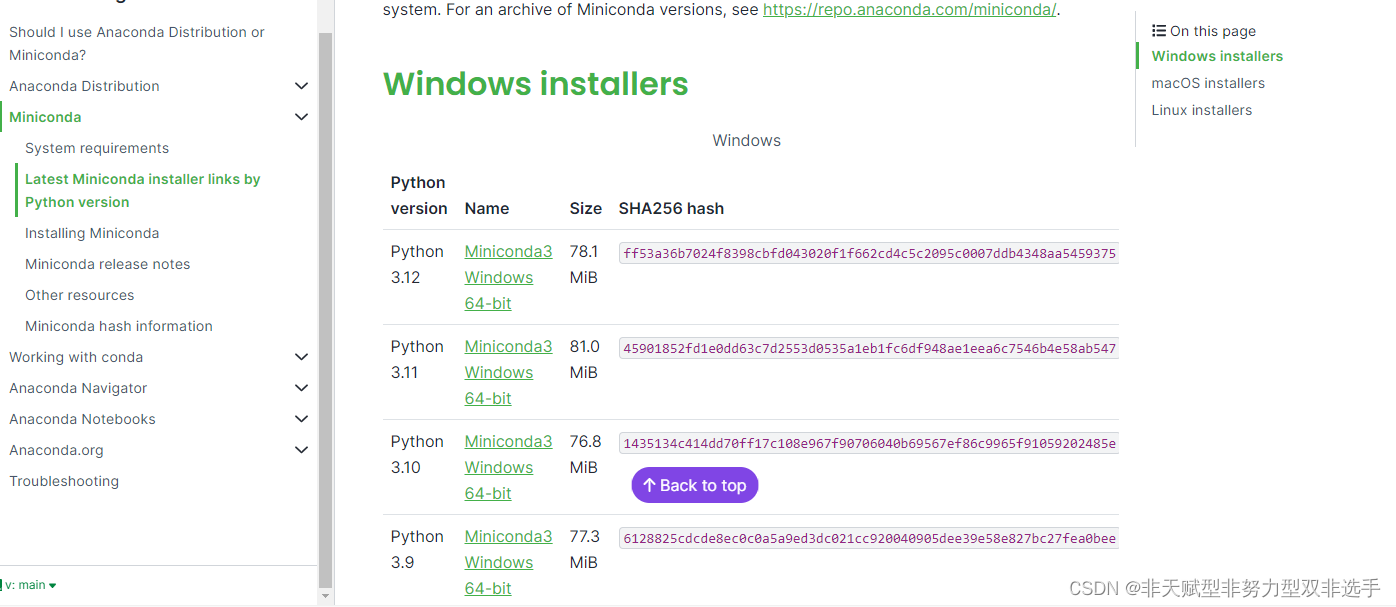Click the Windows table caption

pos(747,140)
